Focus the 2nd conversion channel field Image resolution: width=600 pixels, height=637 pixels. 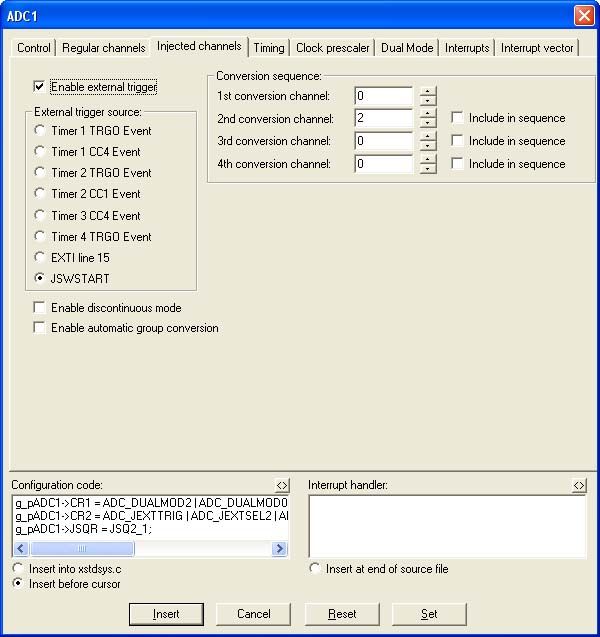[383, 118]
